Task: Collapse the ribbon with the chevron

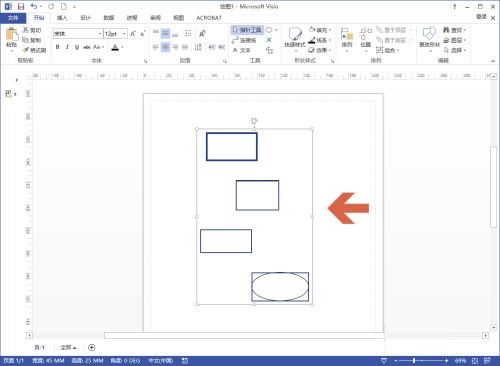Action: 493,61
